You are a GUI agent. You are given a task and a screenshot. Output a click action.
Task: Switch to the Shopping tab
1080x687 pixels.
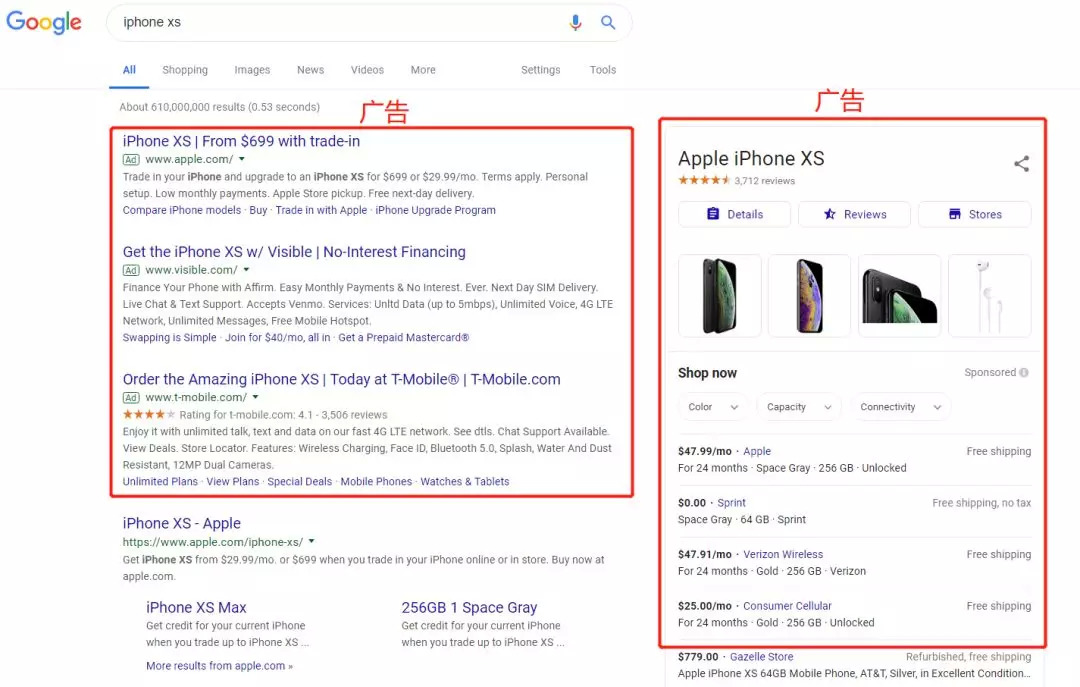pyautogui.click(x=185, y=70)
